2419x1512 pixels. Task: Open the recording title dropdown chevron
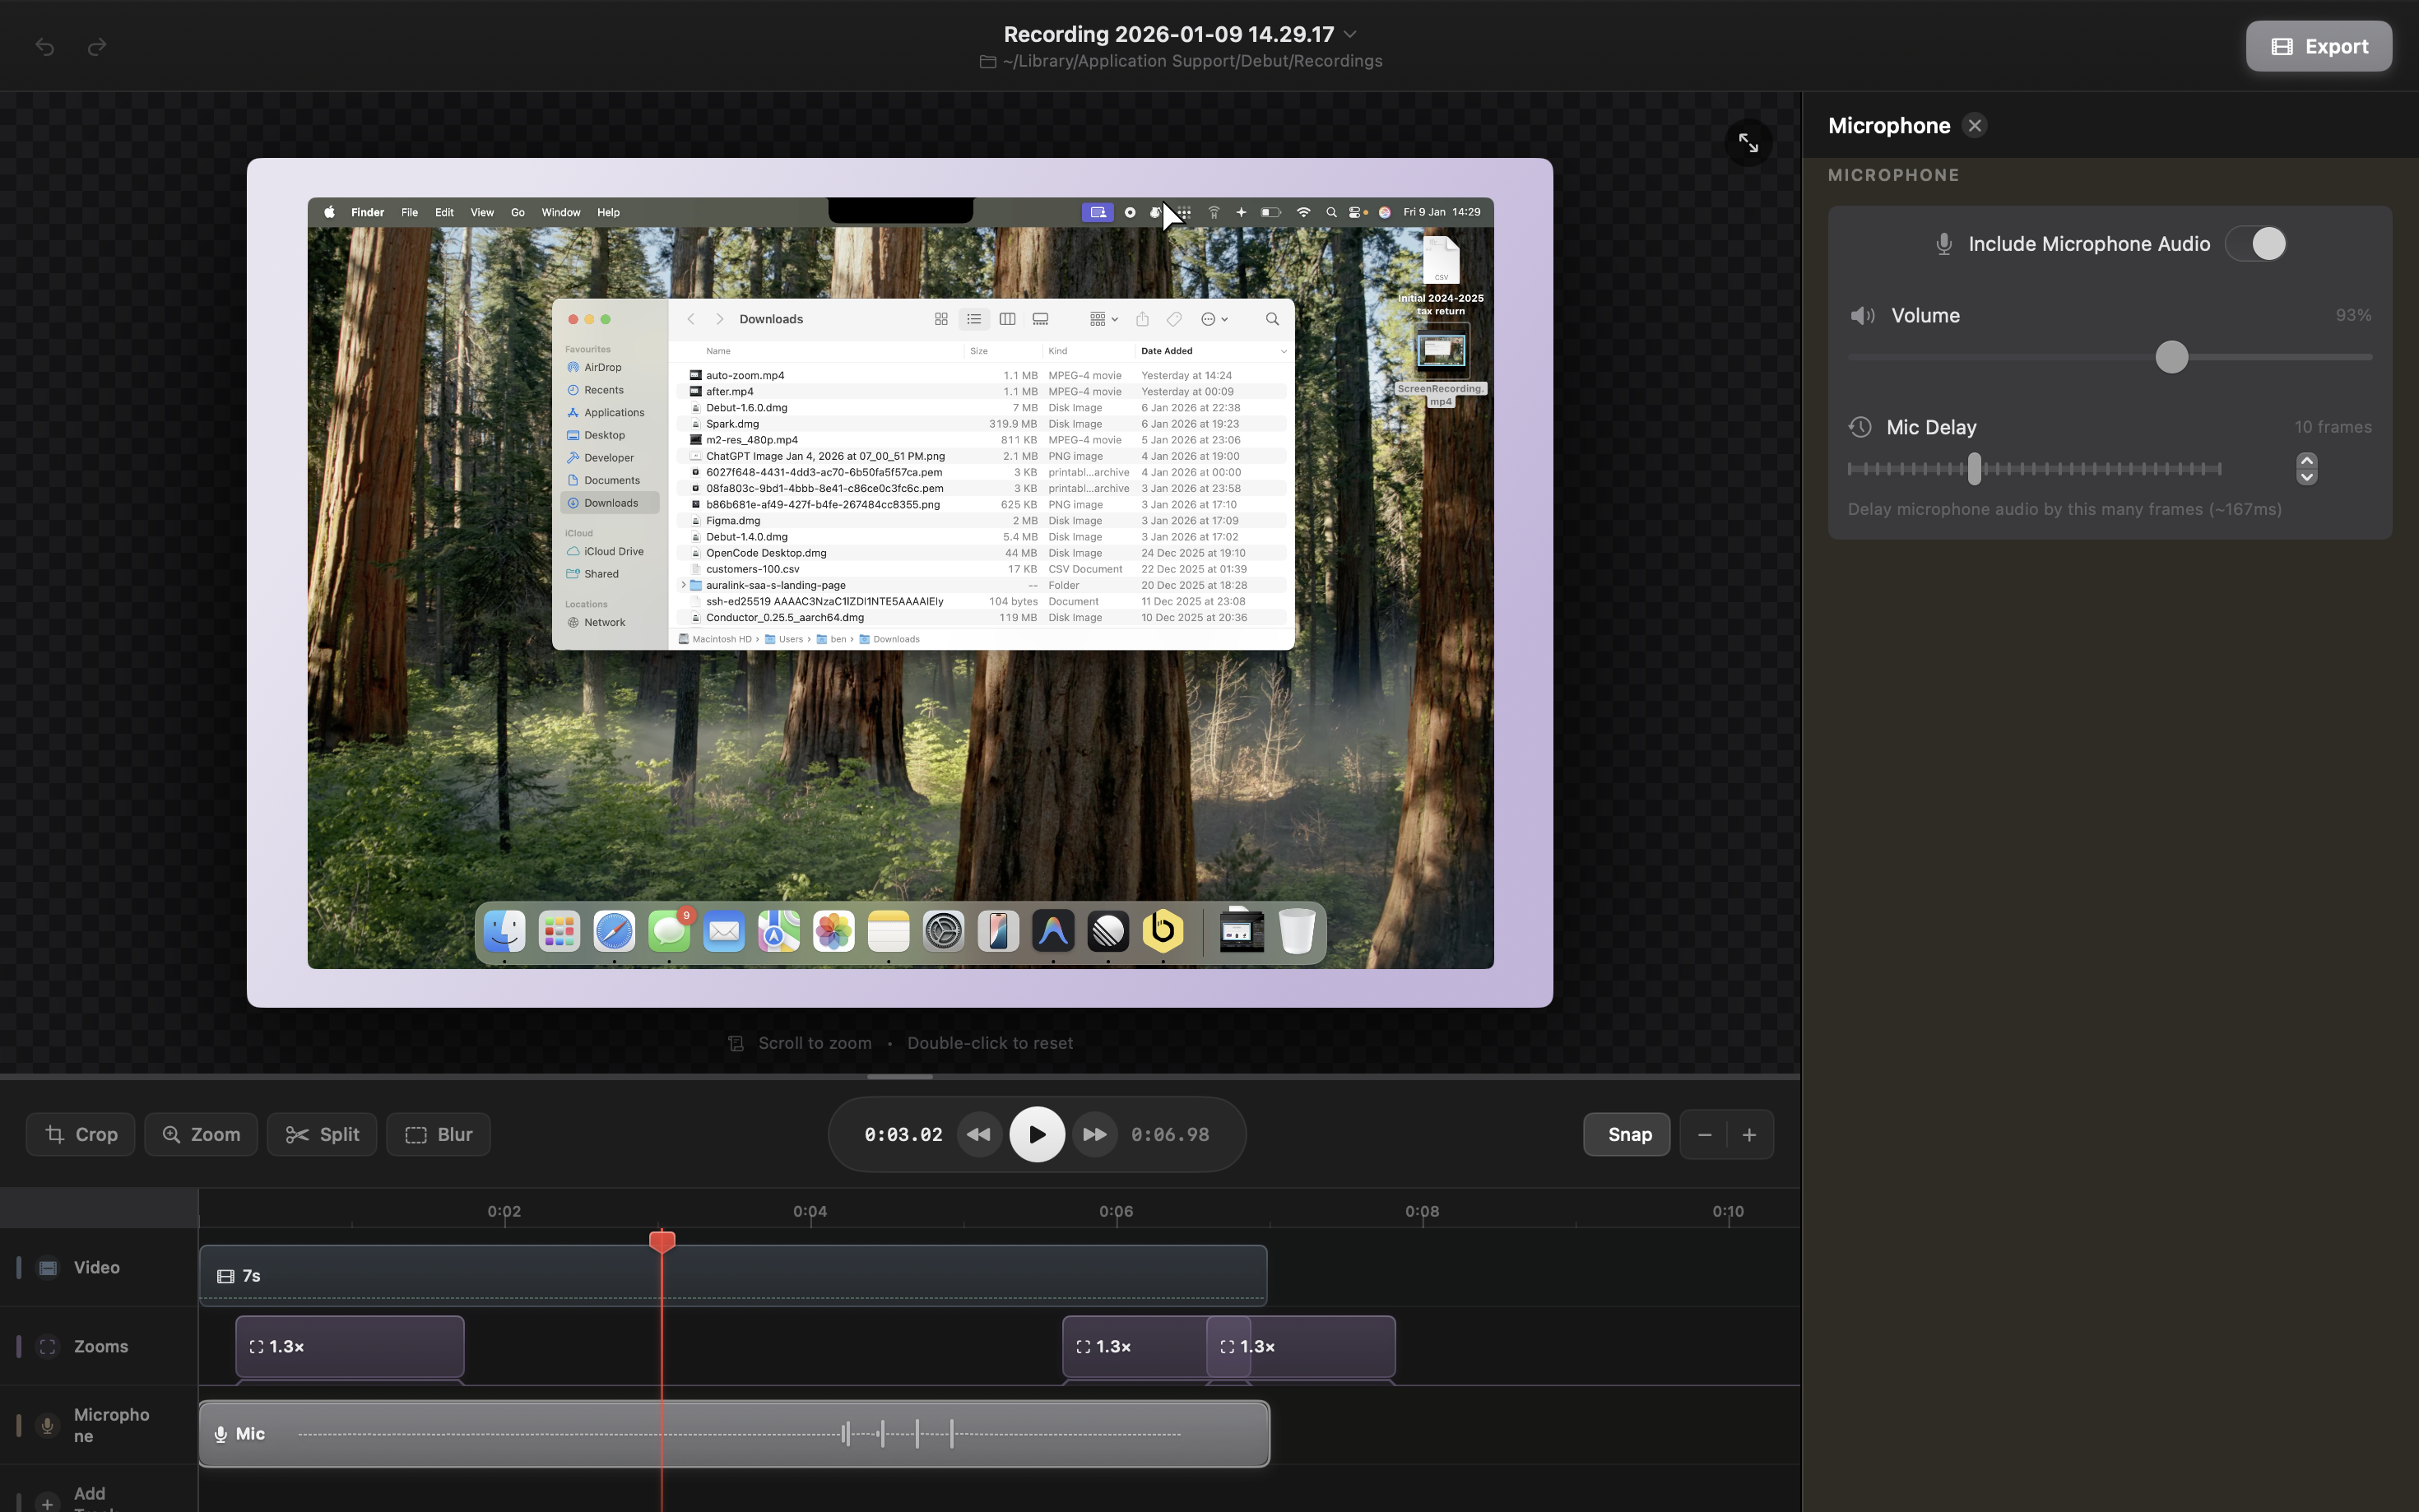pyautogui.click(x=1350, y=34)
